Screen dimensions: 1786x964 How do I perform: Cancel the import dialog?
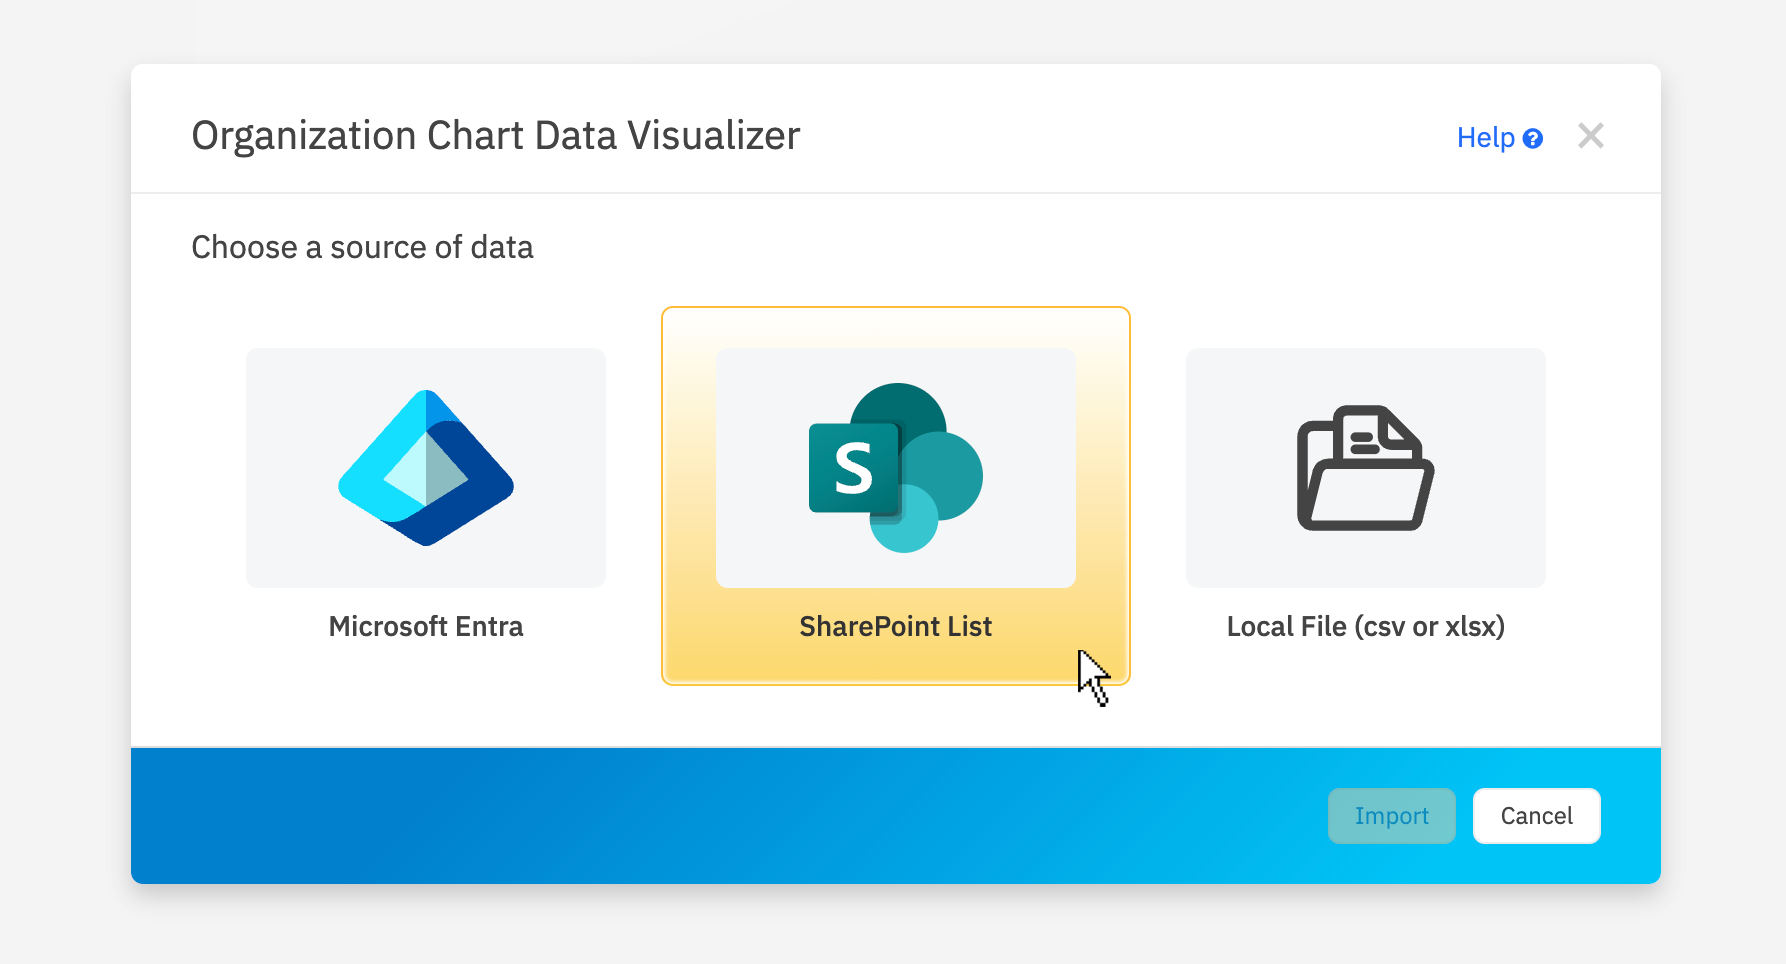1537,816
